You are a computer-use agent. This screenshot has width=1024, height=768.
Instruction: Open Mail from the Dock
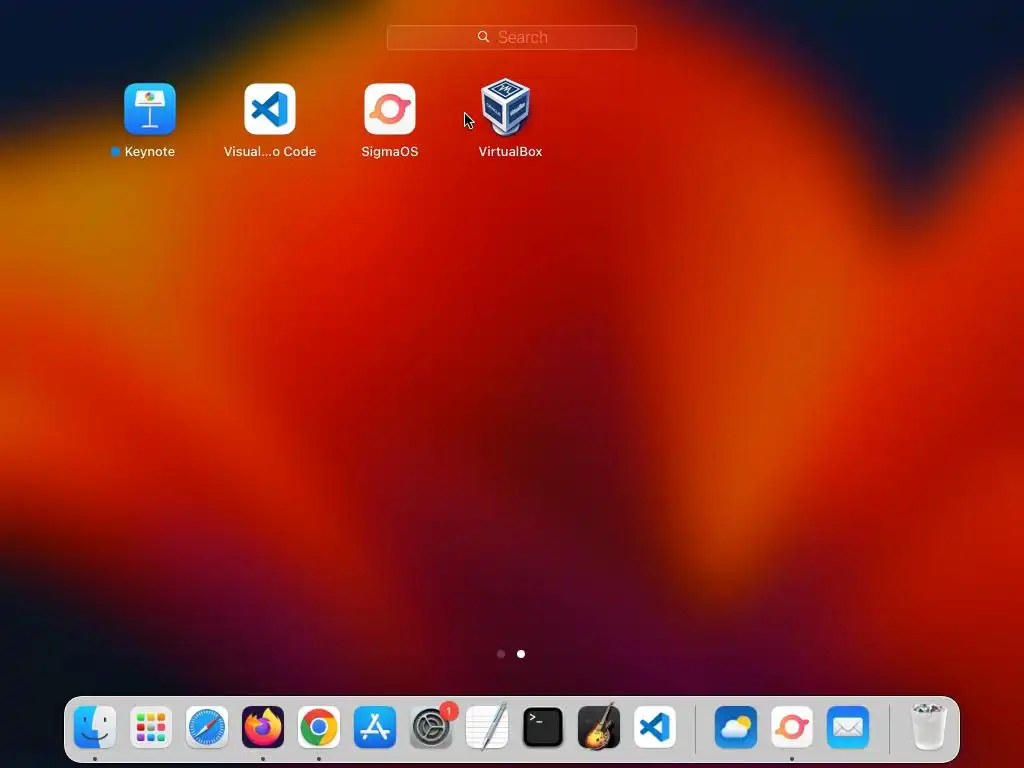pyautogui.click(x=848, y=727)
